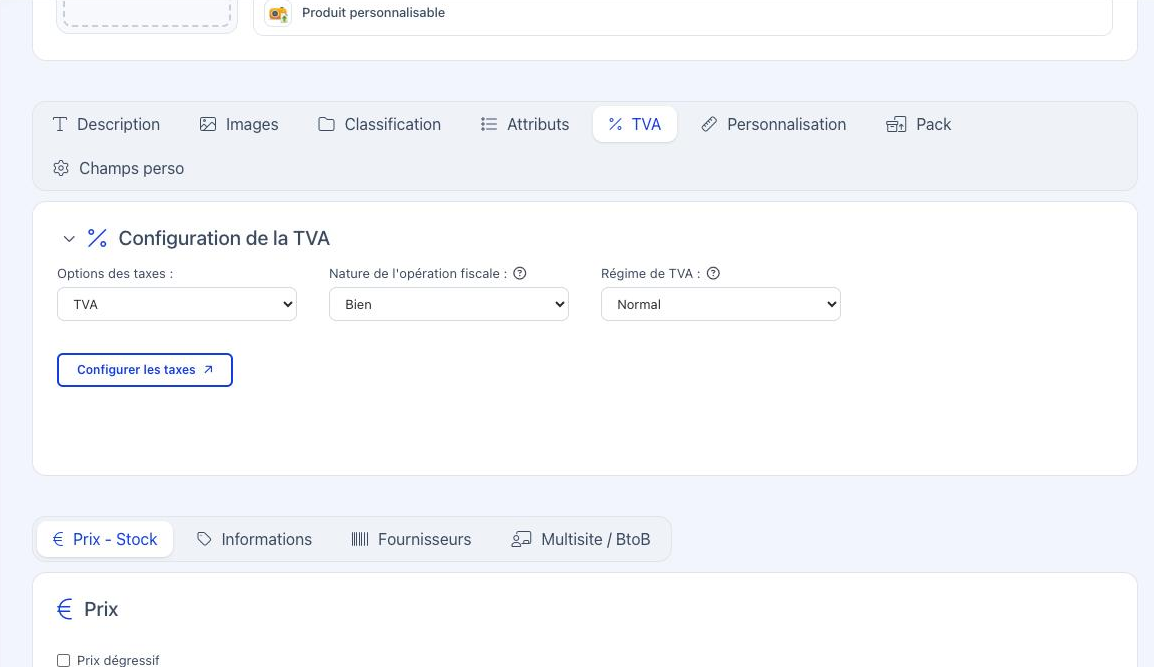This screenshot has width=1154, height=667.
Task: Switch to the Description tab
Action: [107, 124]
